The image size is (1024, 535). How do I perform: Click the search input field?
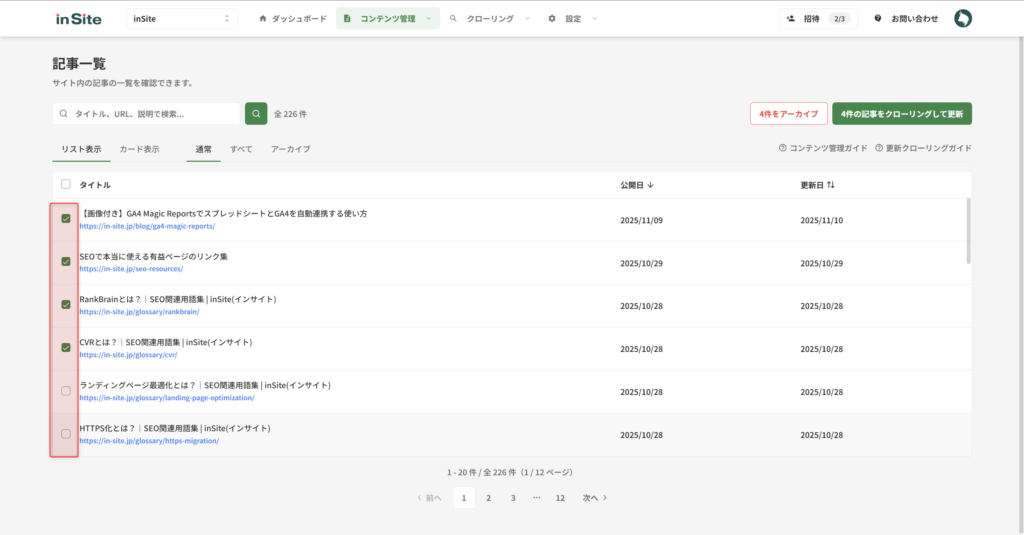[147, 114]
